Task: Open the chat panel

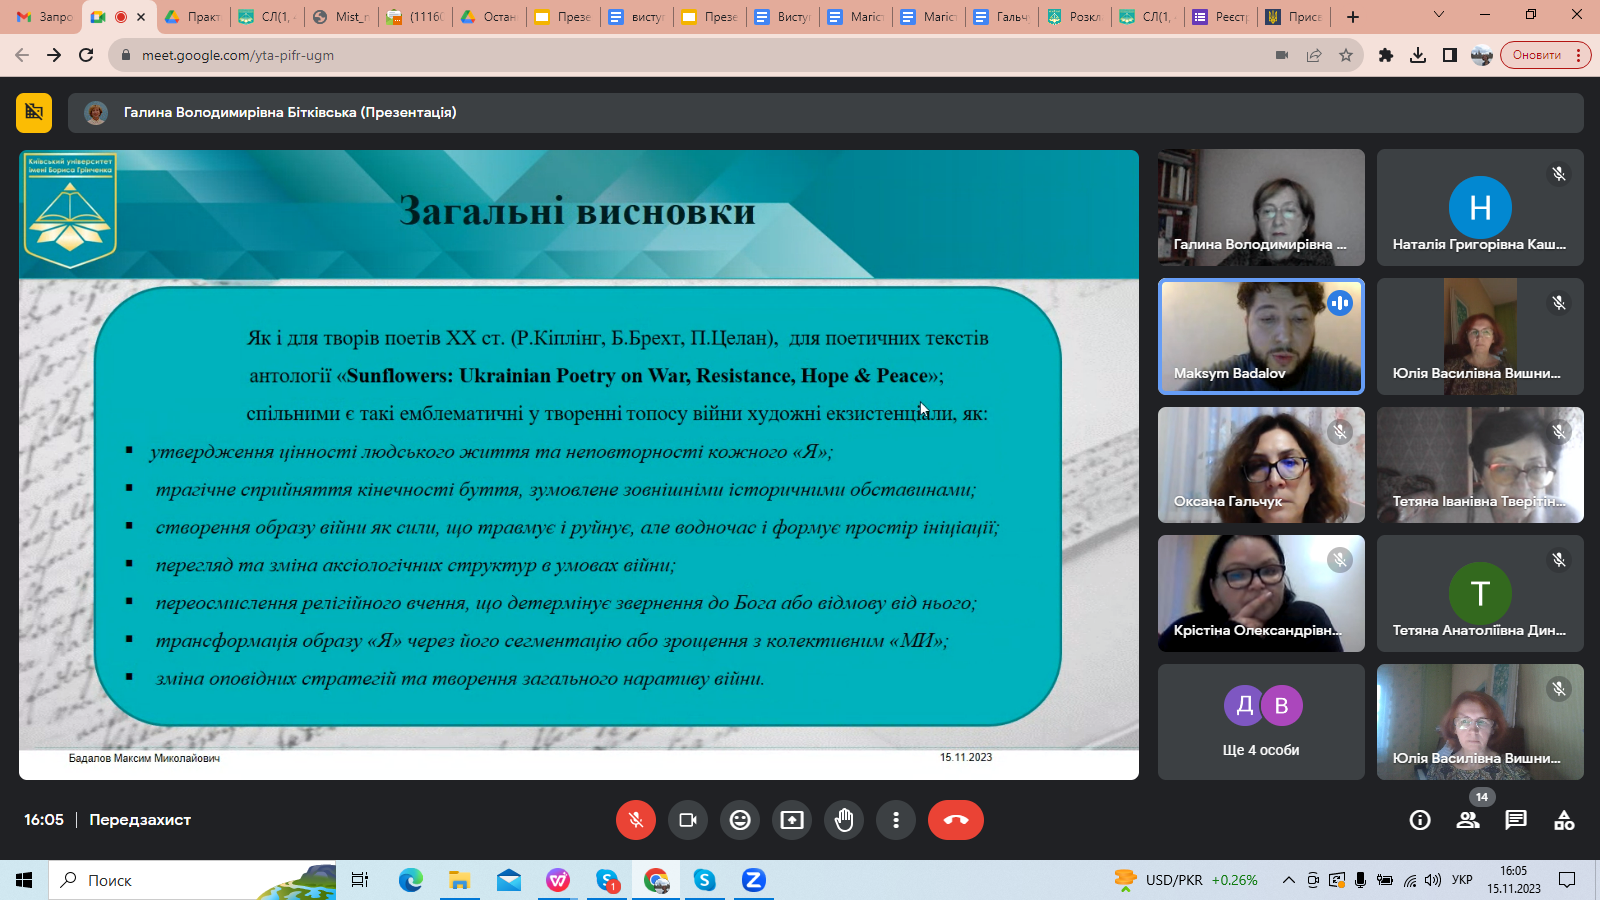Action: [1516, 820]
